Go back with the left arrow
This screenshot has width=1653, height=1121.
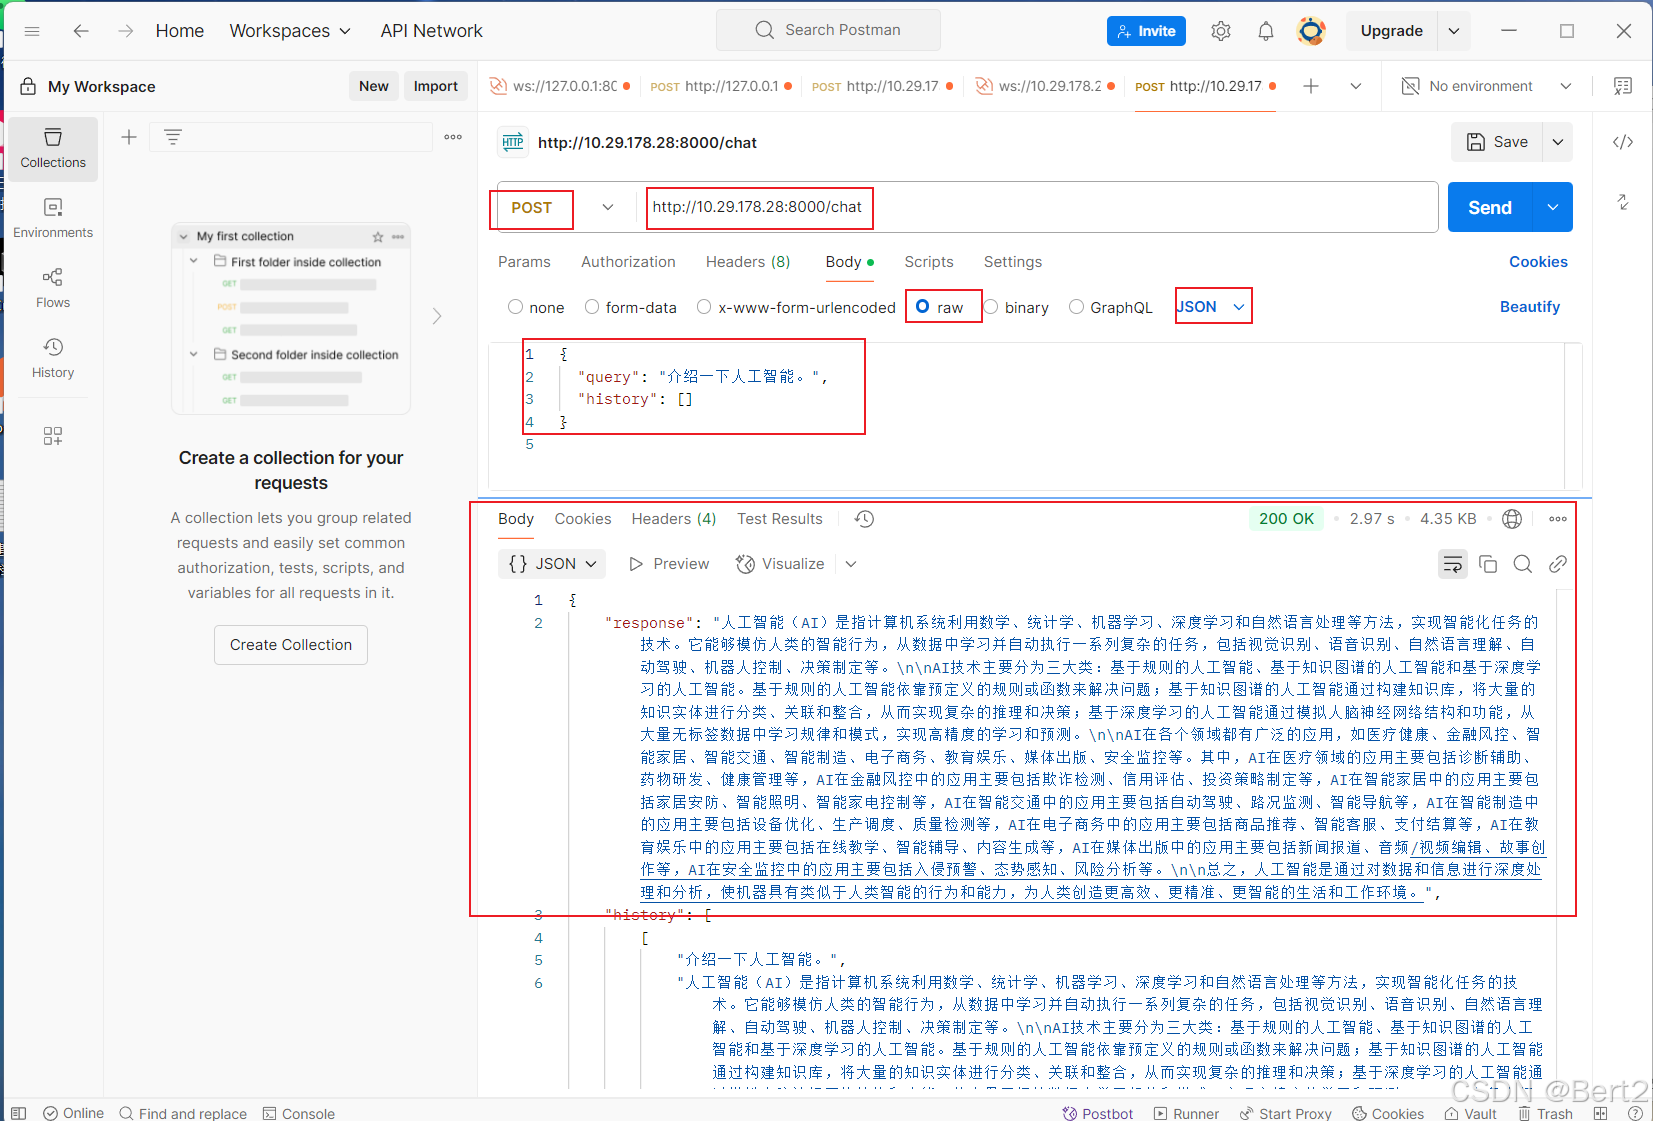coord(81,31)
